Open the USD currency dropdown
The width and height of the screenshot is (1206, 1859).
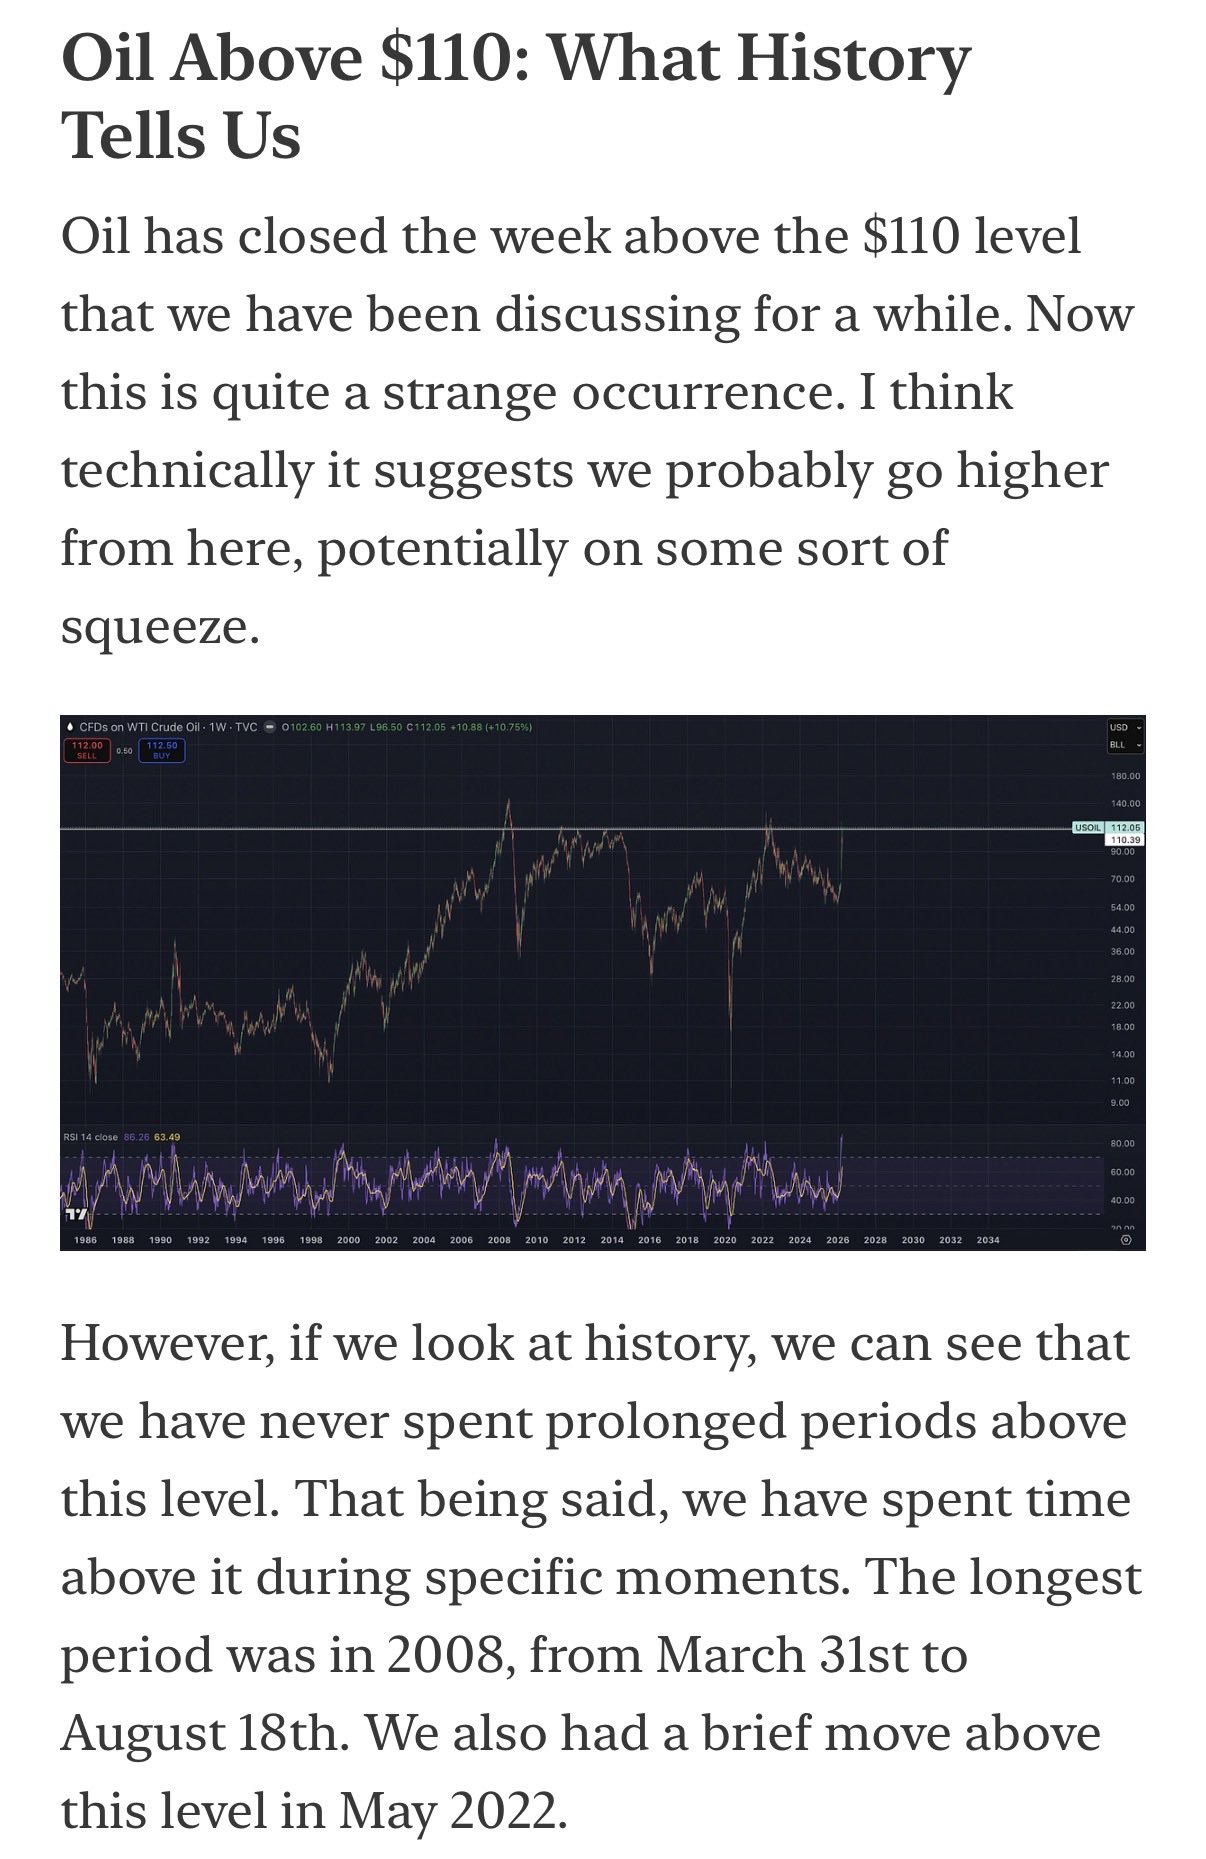pos(1123,727)
